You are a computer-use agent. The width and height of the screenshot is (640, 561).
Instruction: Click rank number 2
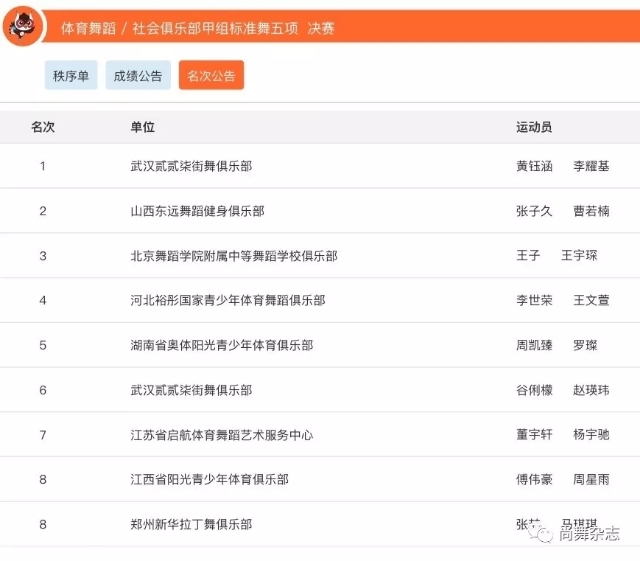[x=43, y=211]
